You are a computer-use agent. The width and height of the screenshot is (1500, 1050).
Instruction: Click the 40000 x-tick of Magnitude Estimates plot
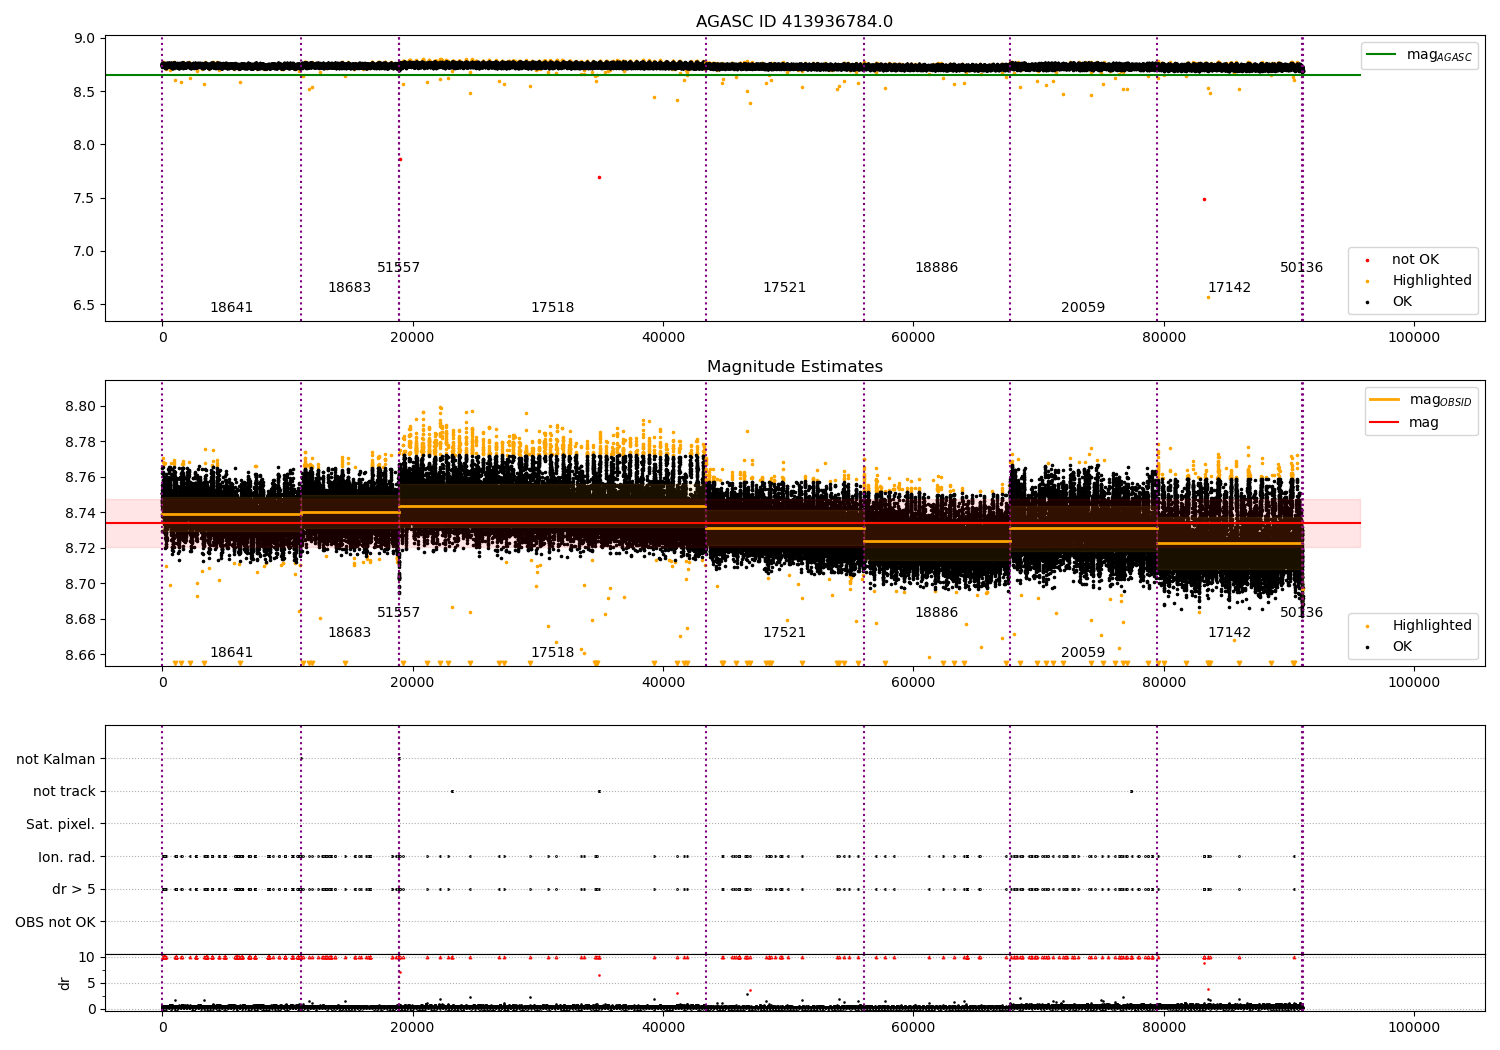point(663,683)
